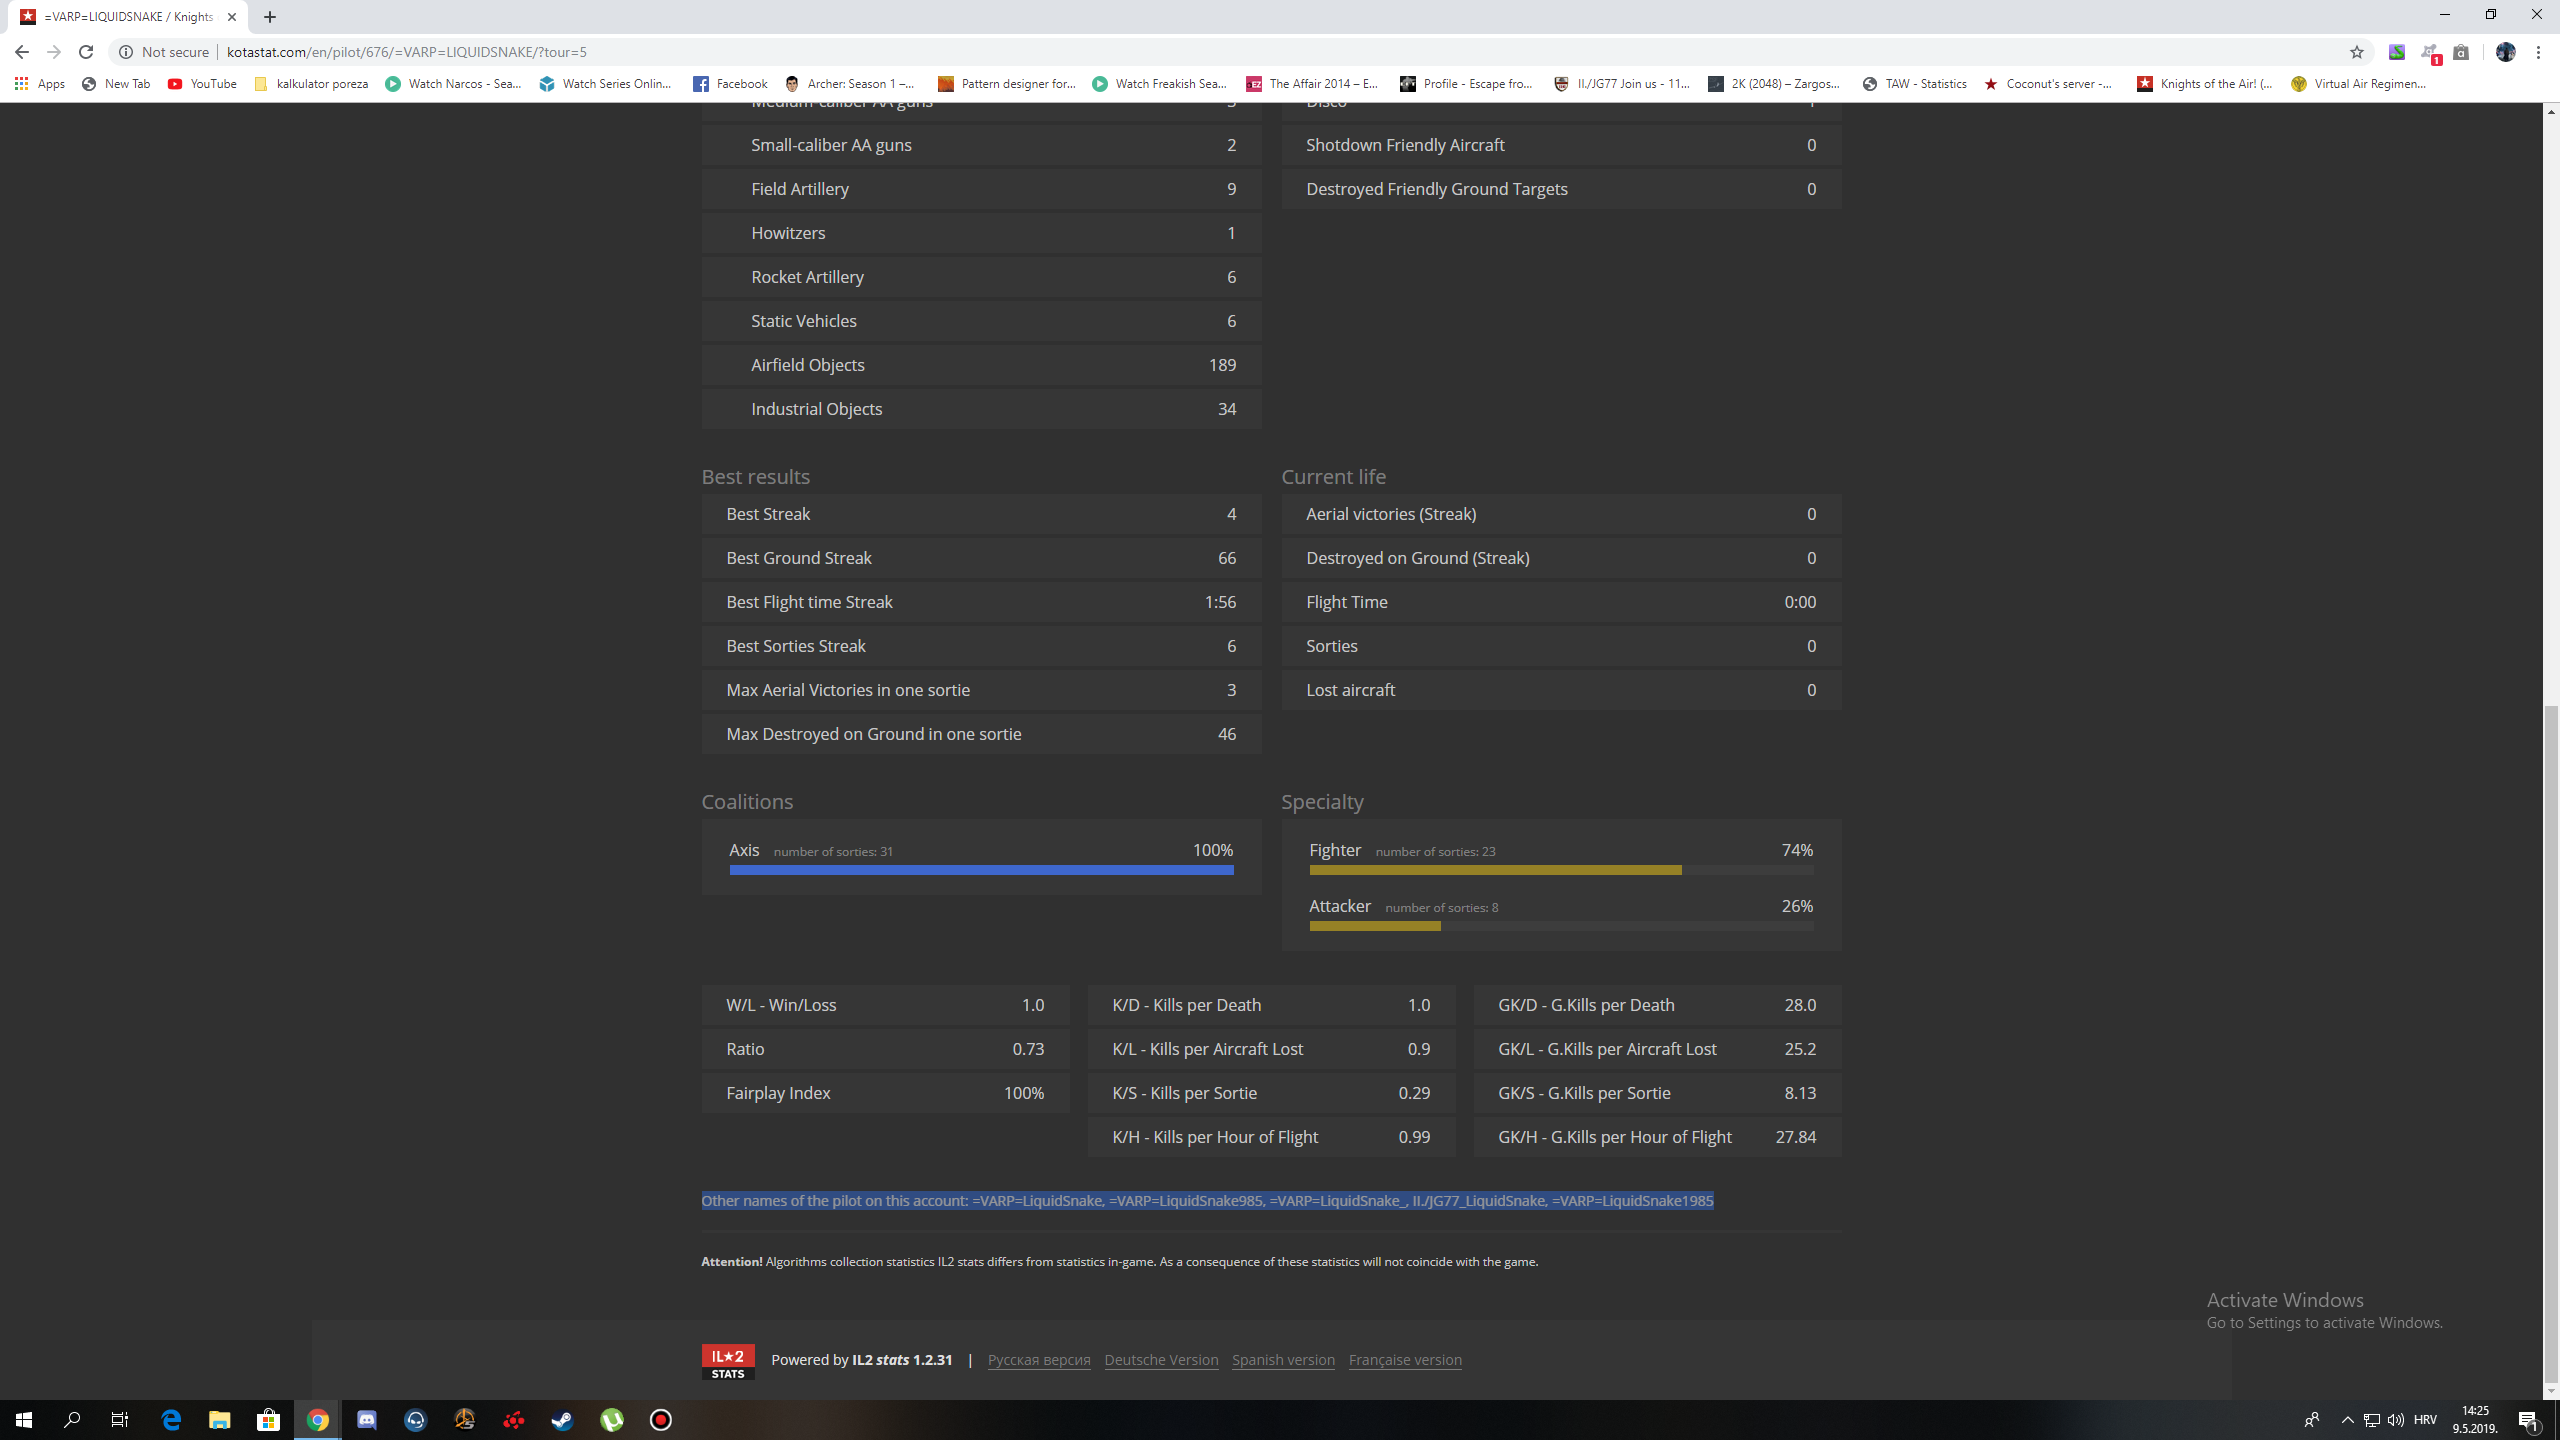Open a new browser tab
This screenshot has height=1440, width=2560.
270,17
